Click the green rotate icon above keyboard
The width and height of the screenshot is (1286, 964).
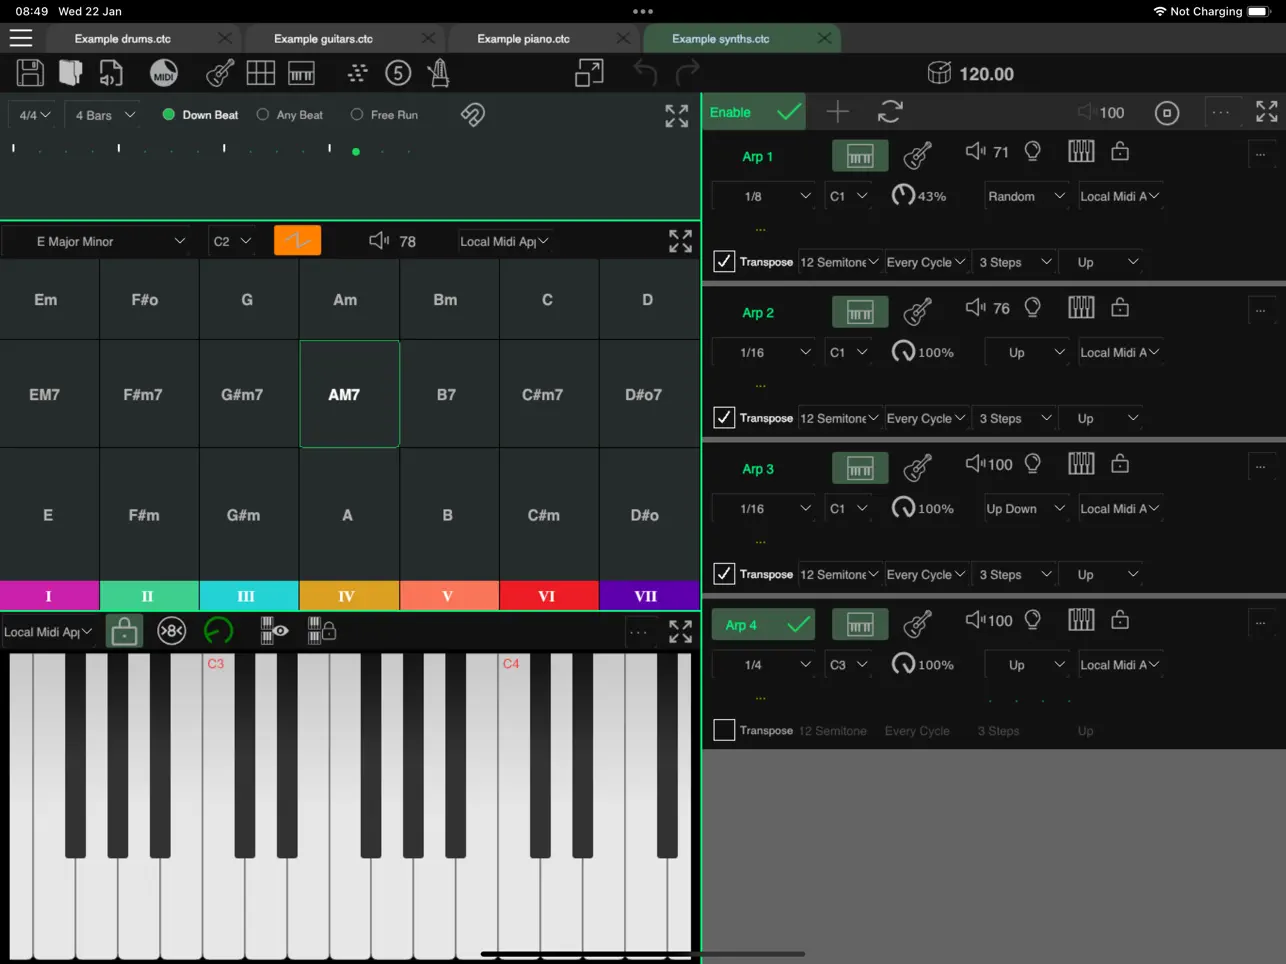tap(218, 631)
